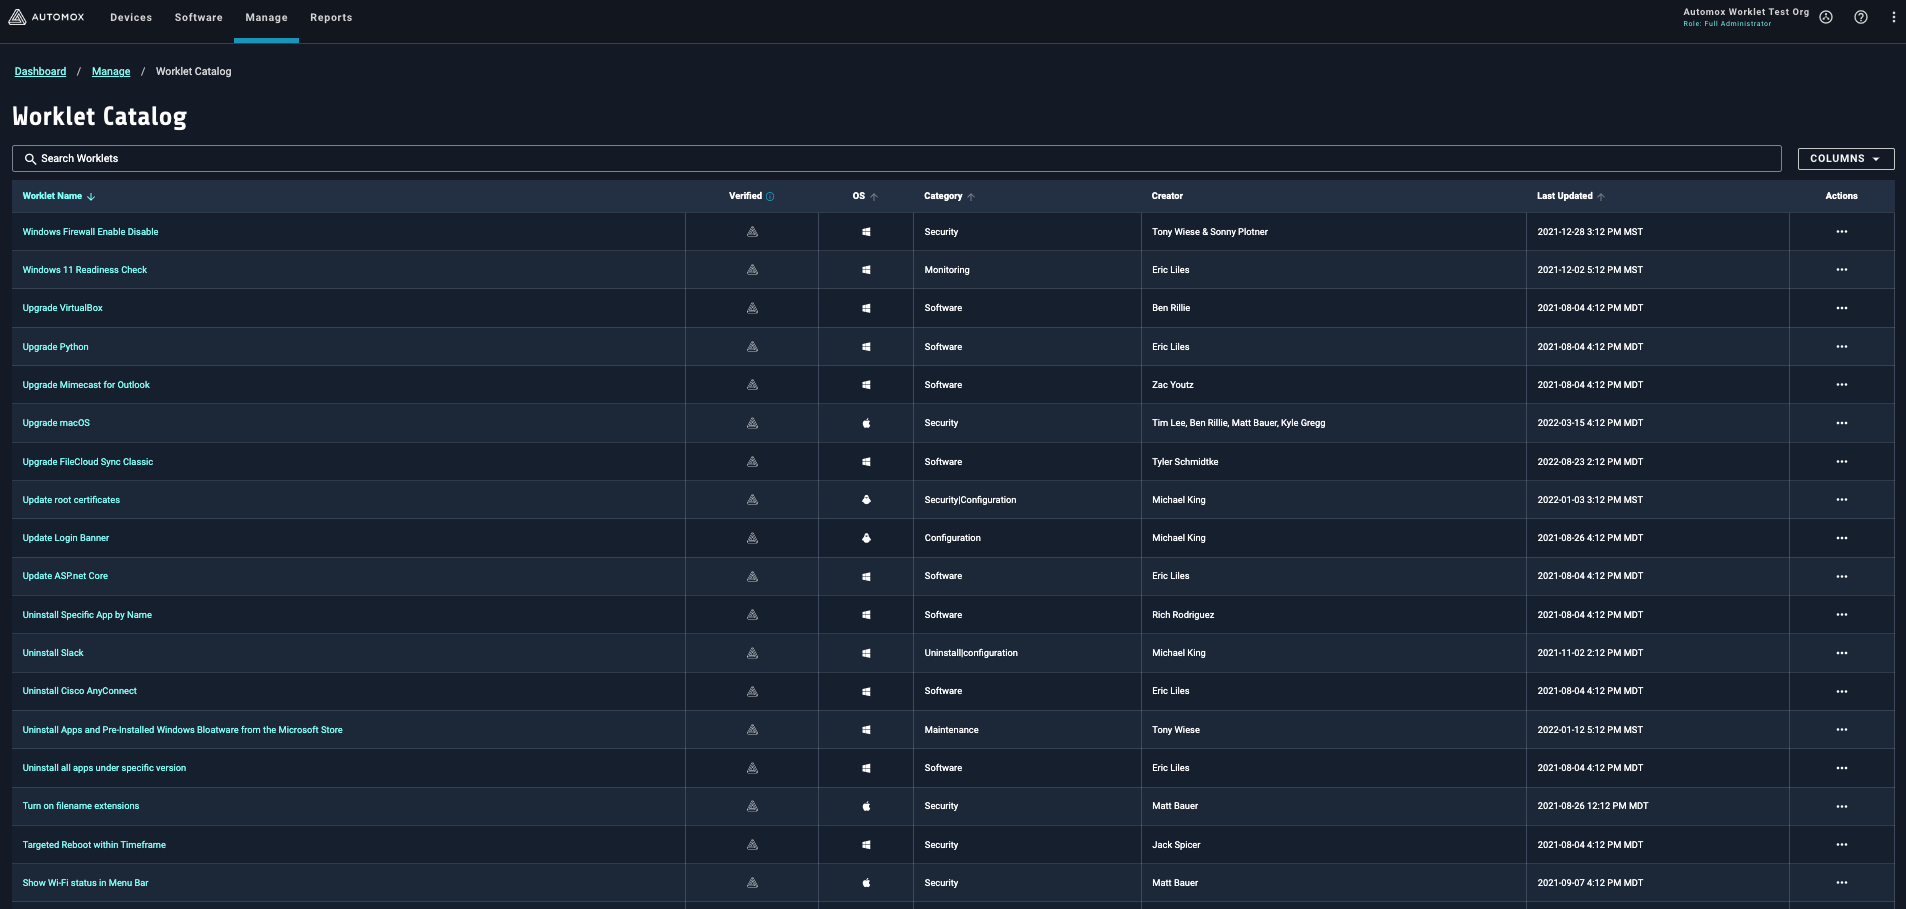Click Security|Configuration category cell
This screenshot has height=909, width=1906.
pos(970,500)
